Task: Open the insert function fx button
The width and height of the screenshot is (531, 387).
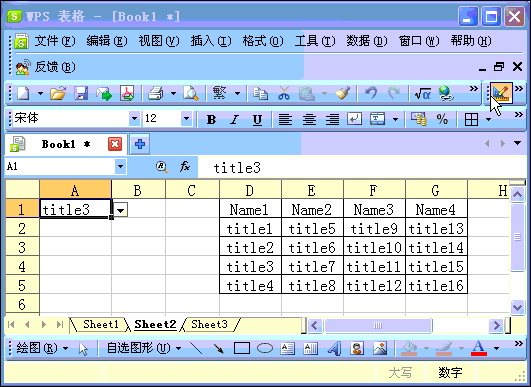Action: (x=185, y=166)
